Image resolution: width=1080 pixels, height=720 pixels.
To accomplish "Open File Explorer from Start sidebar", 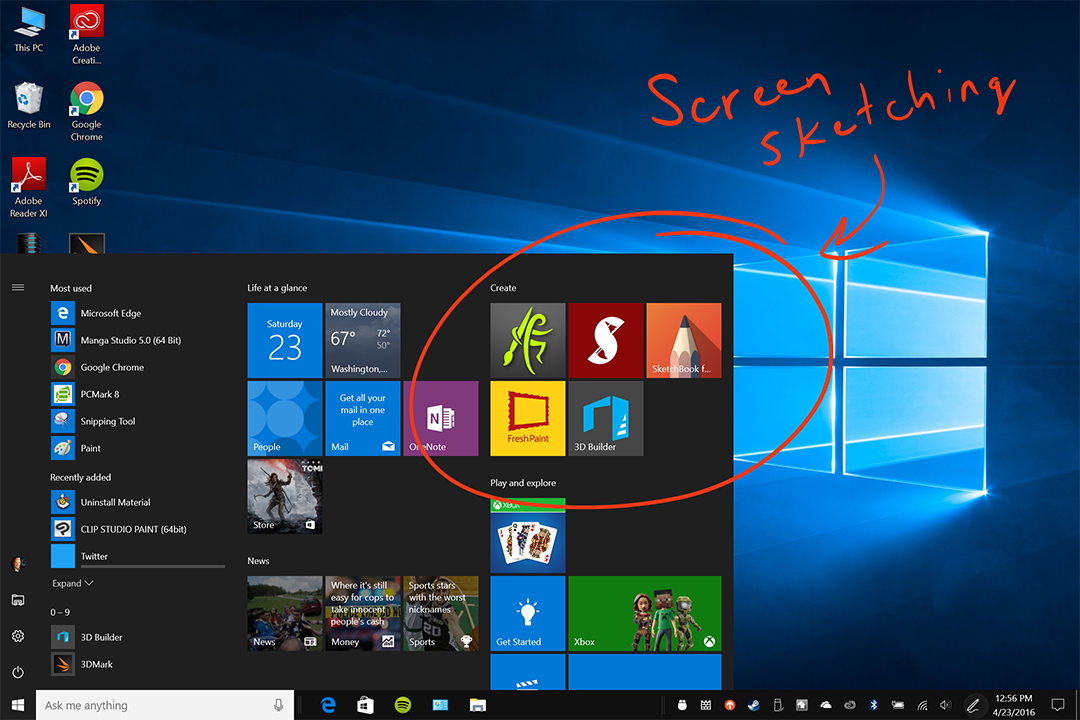I will click(18, 600).
